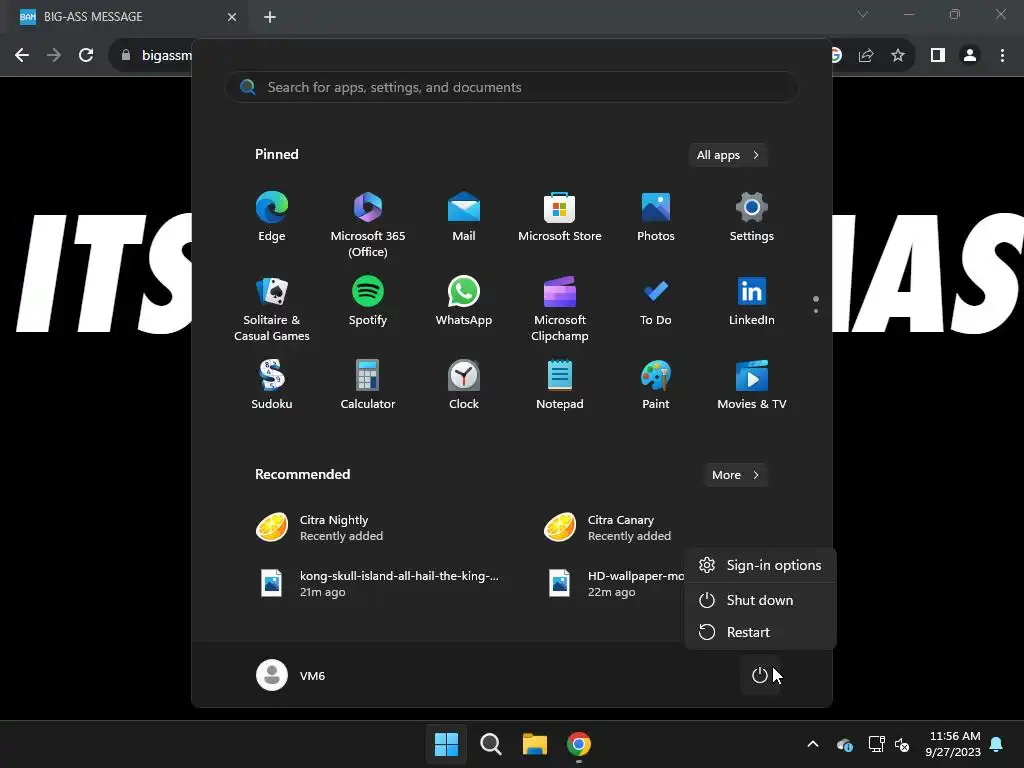Click the Windows Start button on taskbar

[447, 744]
